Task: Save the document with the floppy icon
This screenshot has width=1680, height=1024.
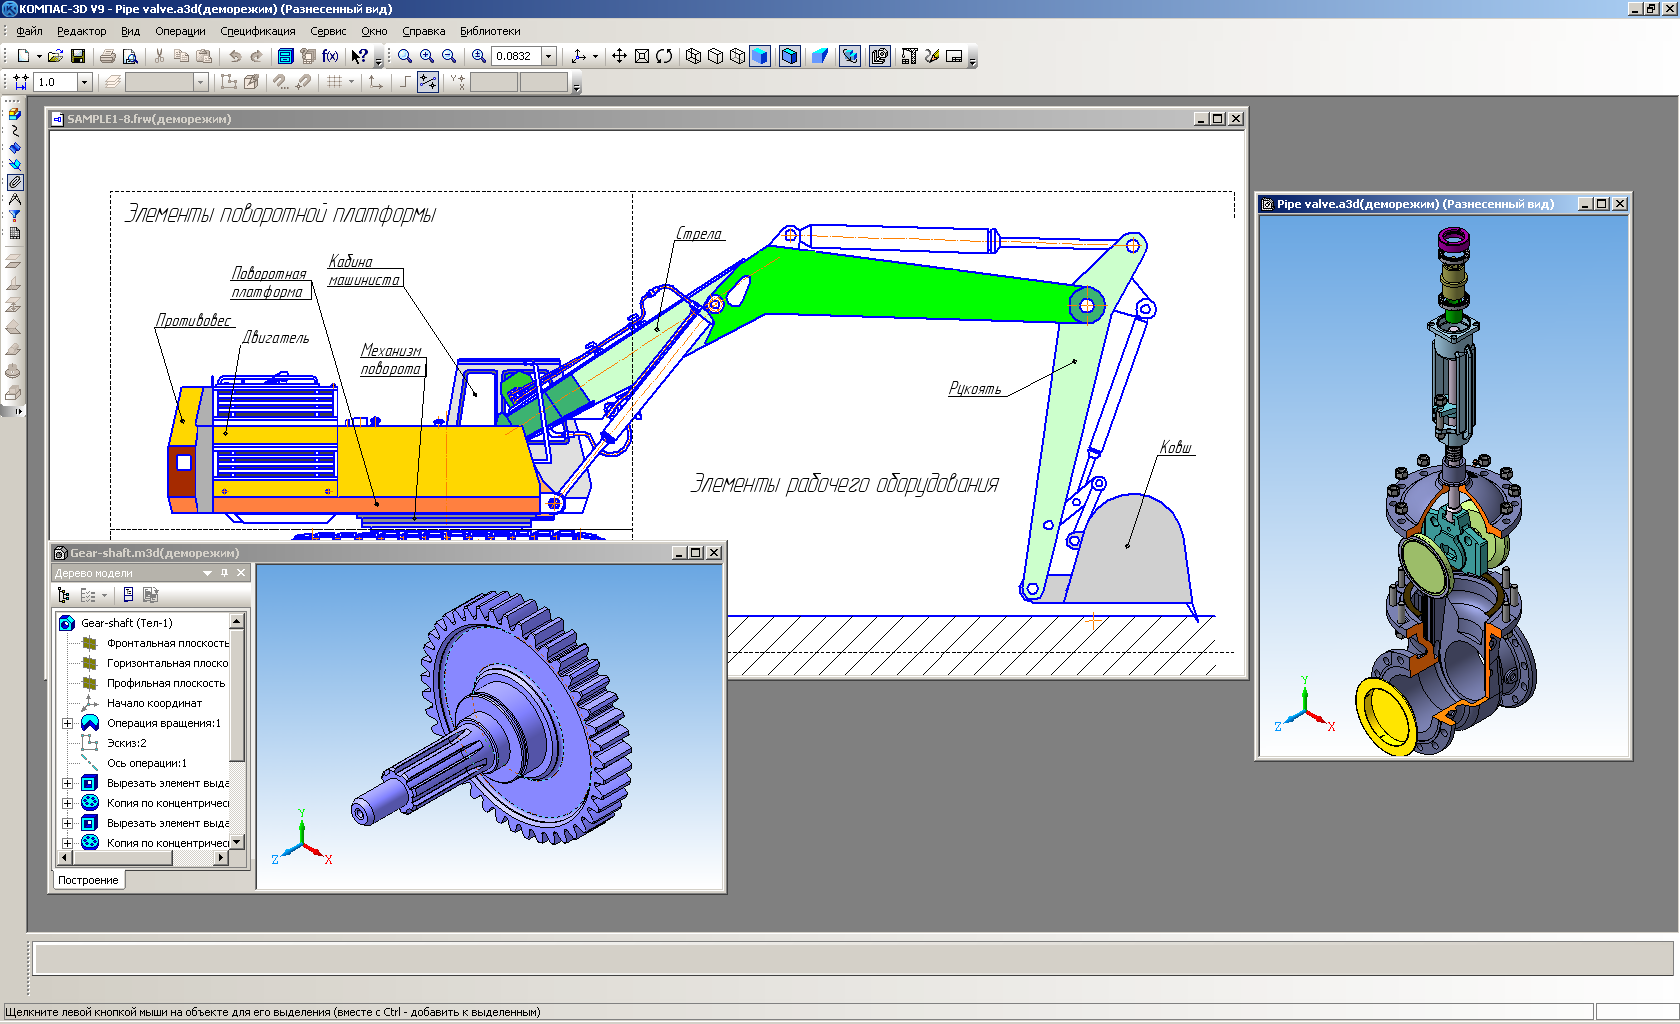Action: (78, 56)
